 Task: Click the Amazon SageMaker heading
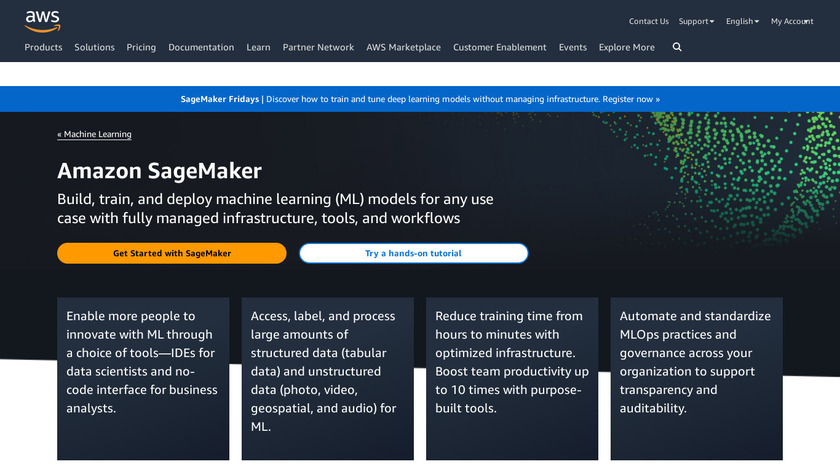pyautogui.click(x=159, y=171)
